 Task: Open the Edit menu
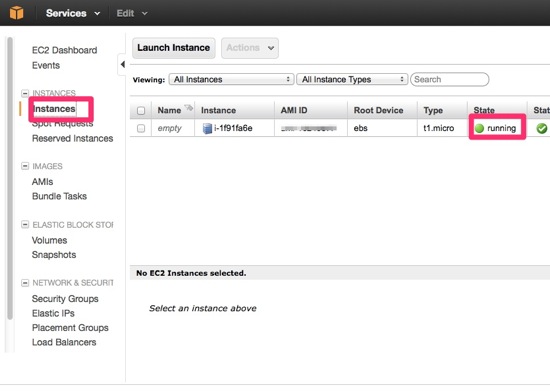(x=132, y=13)
